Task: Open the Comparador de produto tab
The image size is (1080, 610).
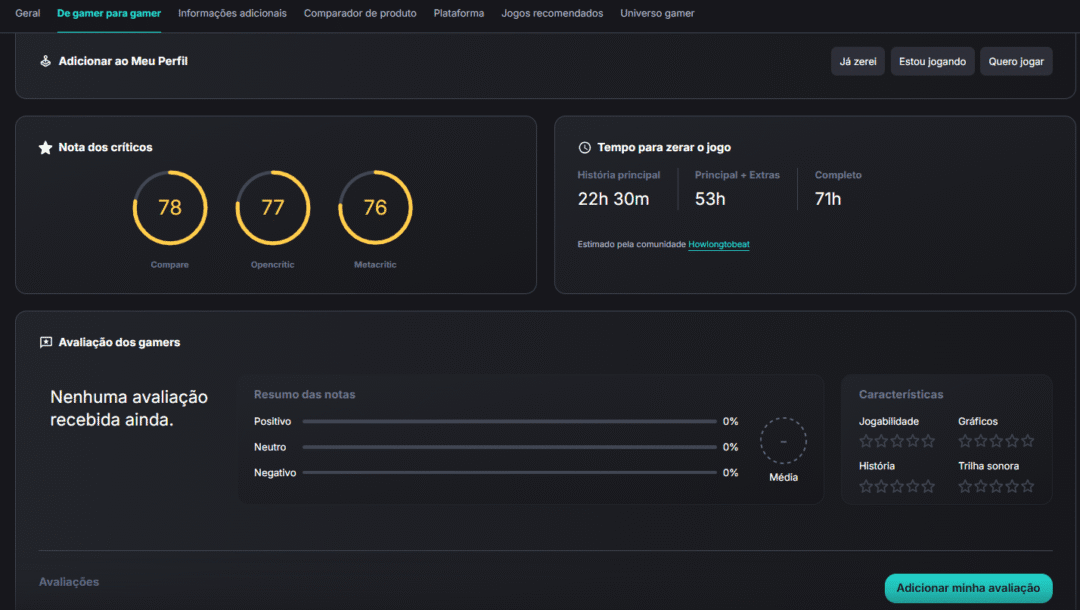Action: pyautogui.click(x=360, y=14)
